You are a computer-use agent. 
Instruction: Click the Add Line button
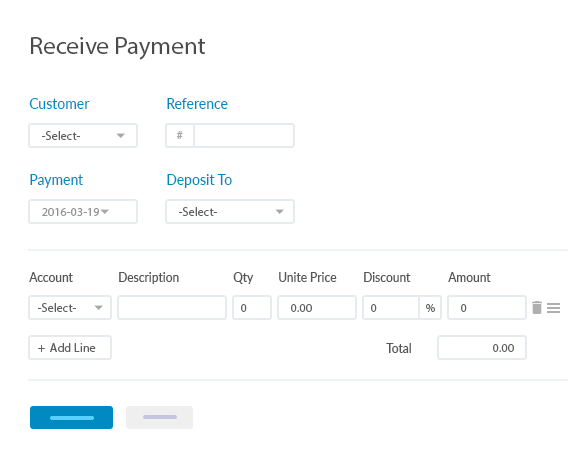[x=70, y=348]
